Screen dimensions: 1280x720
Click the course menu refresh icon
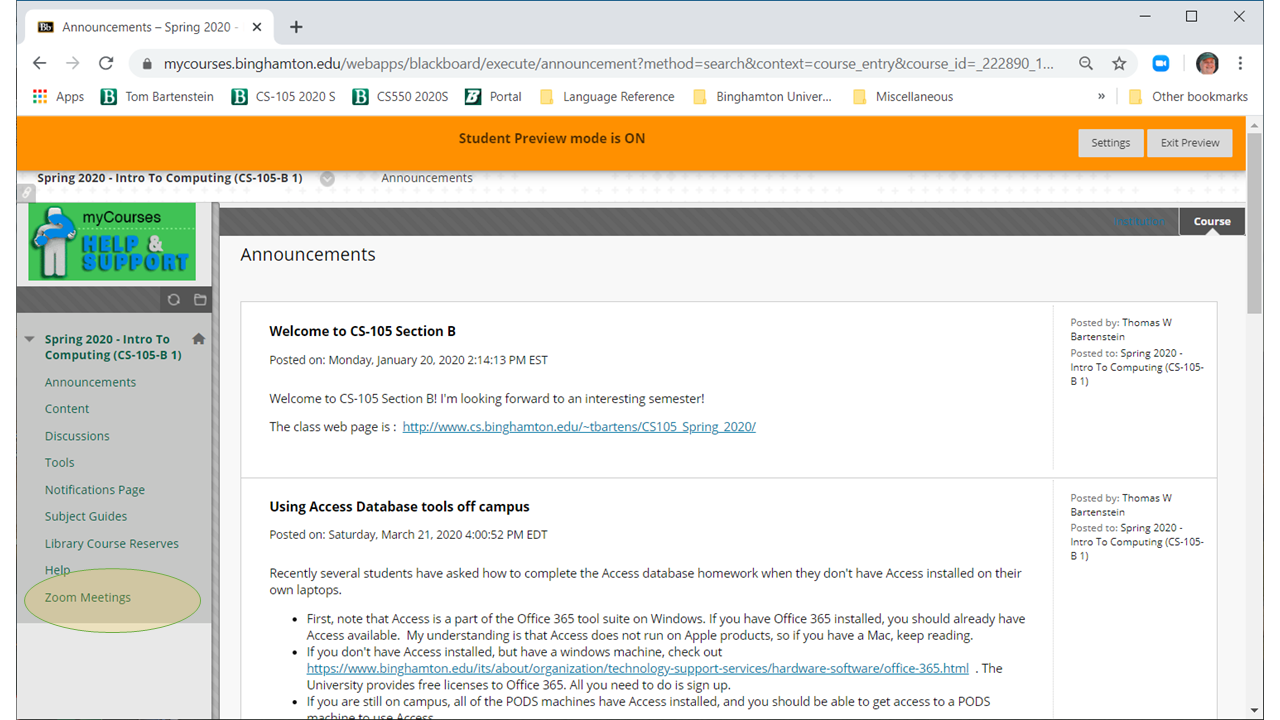[x=174, y=299]
